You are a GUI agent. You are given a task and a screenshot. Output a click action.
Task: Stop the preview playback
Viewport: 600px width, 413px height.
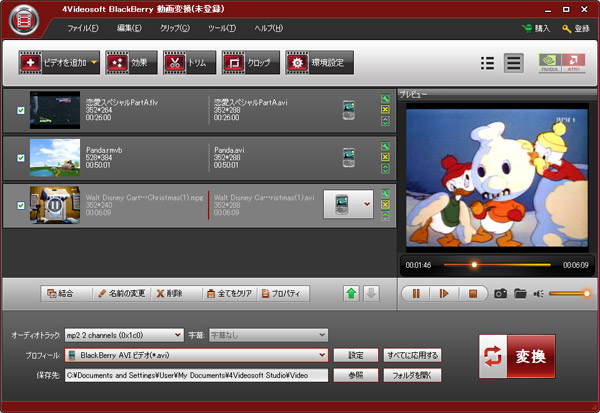pos(473,294)
